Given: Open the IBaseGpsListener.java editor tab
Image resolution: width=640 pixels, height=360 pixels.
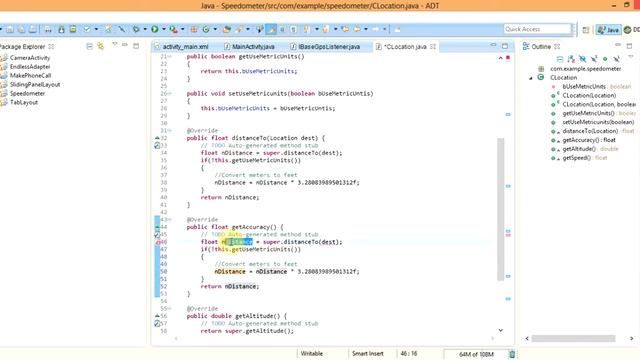Looking at the screenshot, I should 325,47.
